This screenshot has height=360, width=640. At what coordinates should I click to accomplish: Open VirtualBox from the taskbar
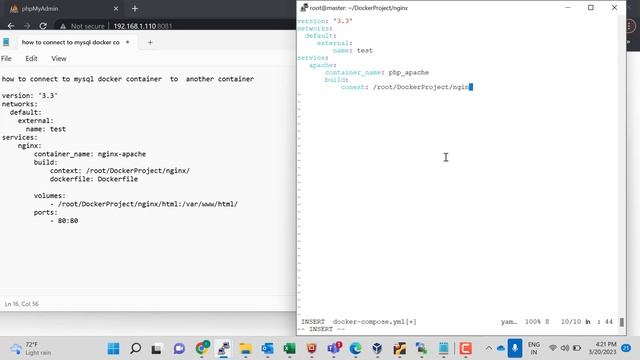click(377, 349)
